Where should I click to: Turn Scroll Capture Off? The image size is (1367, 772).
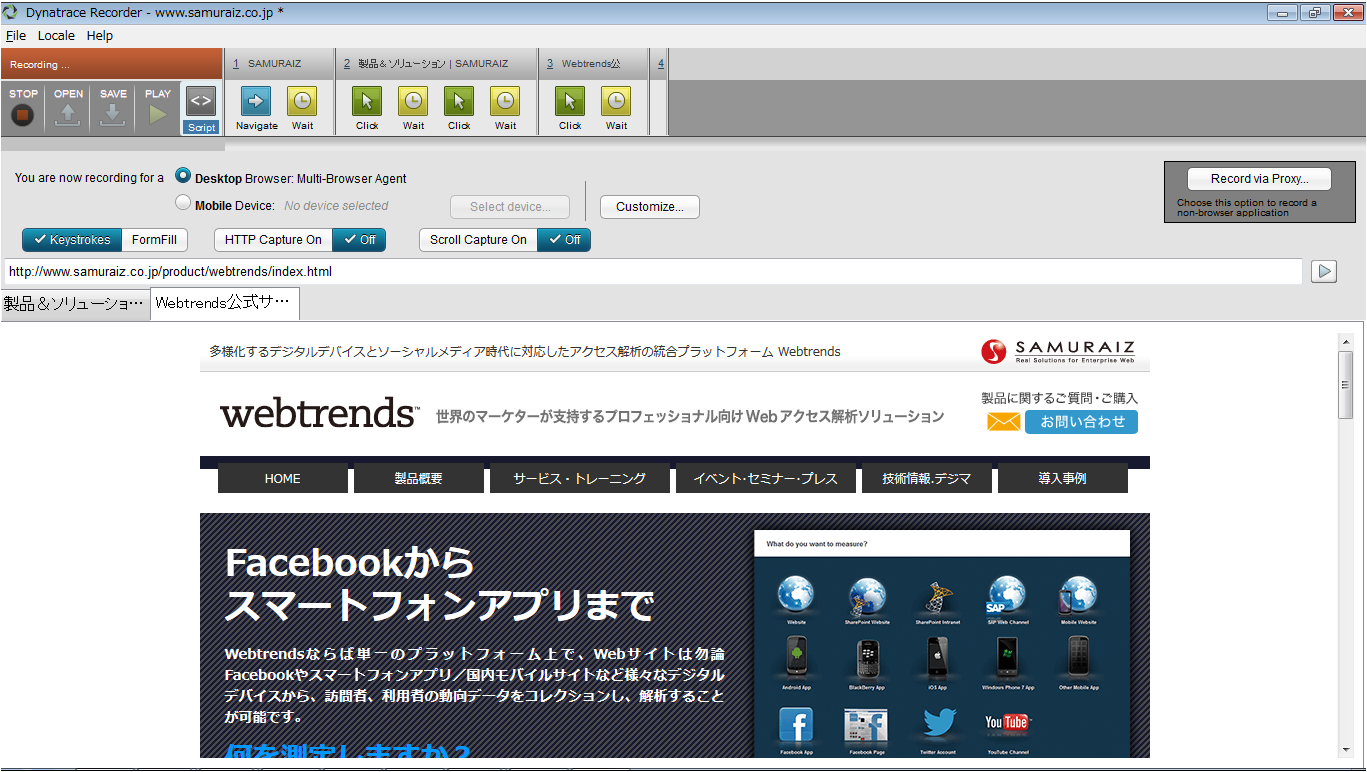click(x=564, y=240)
